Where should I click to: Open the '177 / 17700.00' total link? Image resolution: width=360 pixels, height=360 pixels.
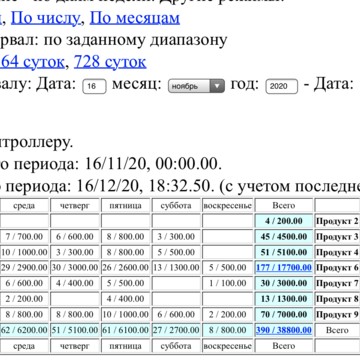(x=284, y=267)
